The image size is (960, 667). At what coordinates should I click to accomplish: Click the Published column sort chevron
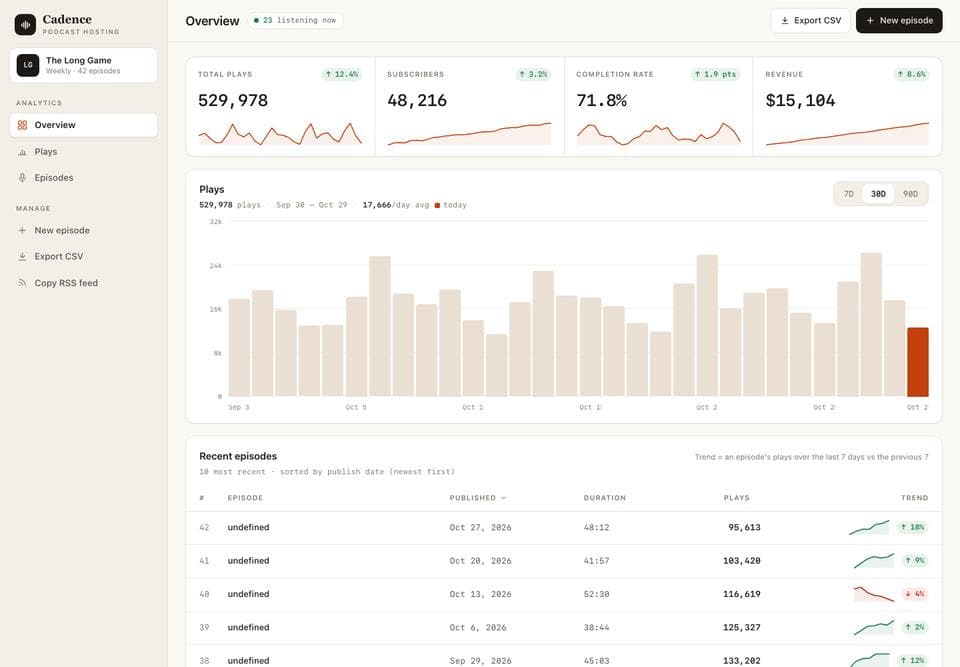pyautogui.click(x=504, y=498)
